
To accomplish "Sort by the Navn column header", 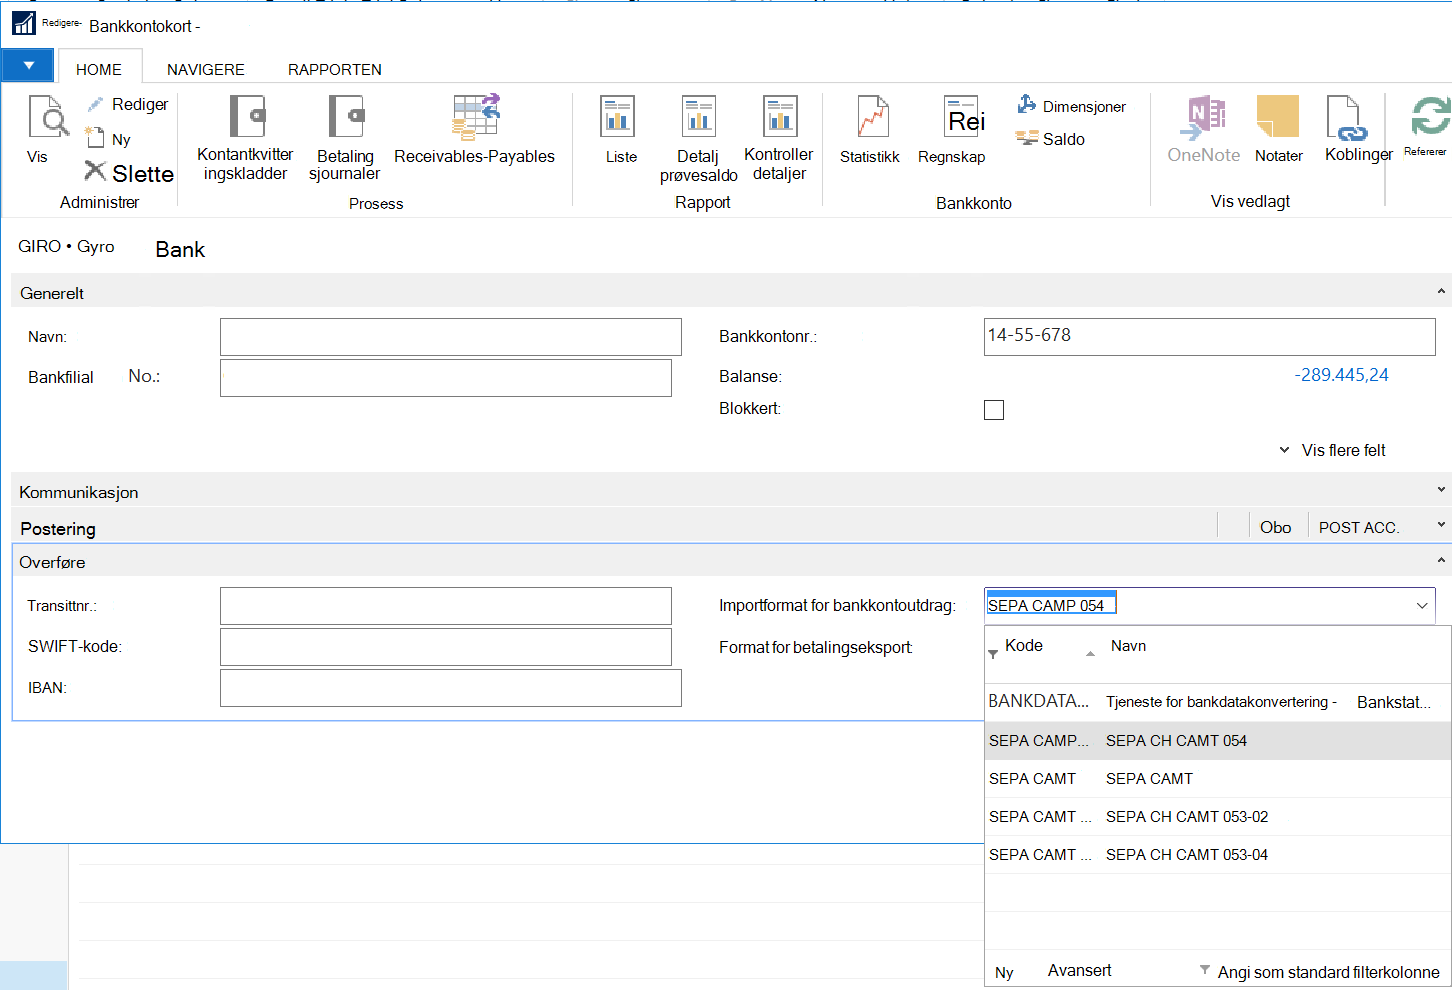I will [1128, 645].
